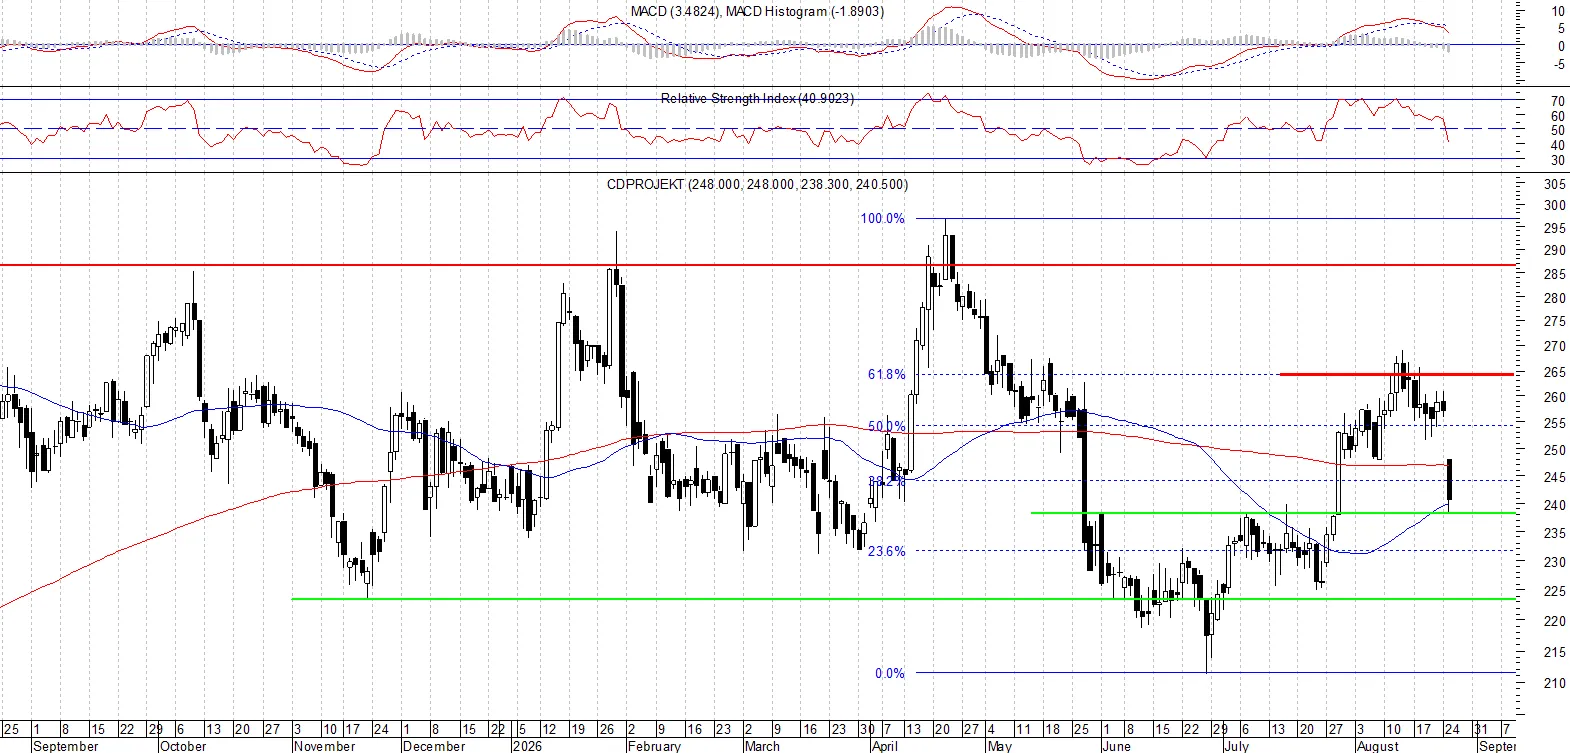The width and height of the screenshot is (1570, 753).
Task: Click the CDPROJEKT price quote title
Action: pyautogui.click(x=757, y=184)
